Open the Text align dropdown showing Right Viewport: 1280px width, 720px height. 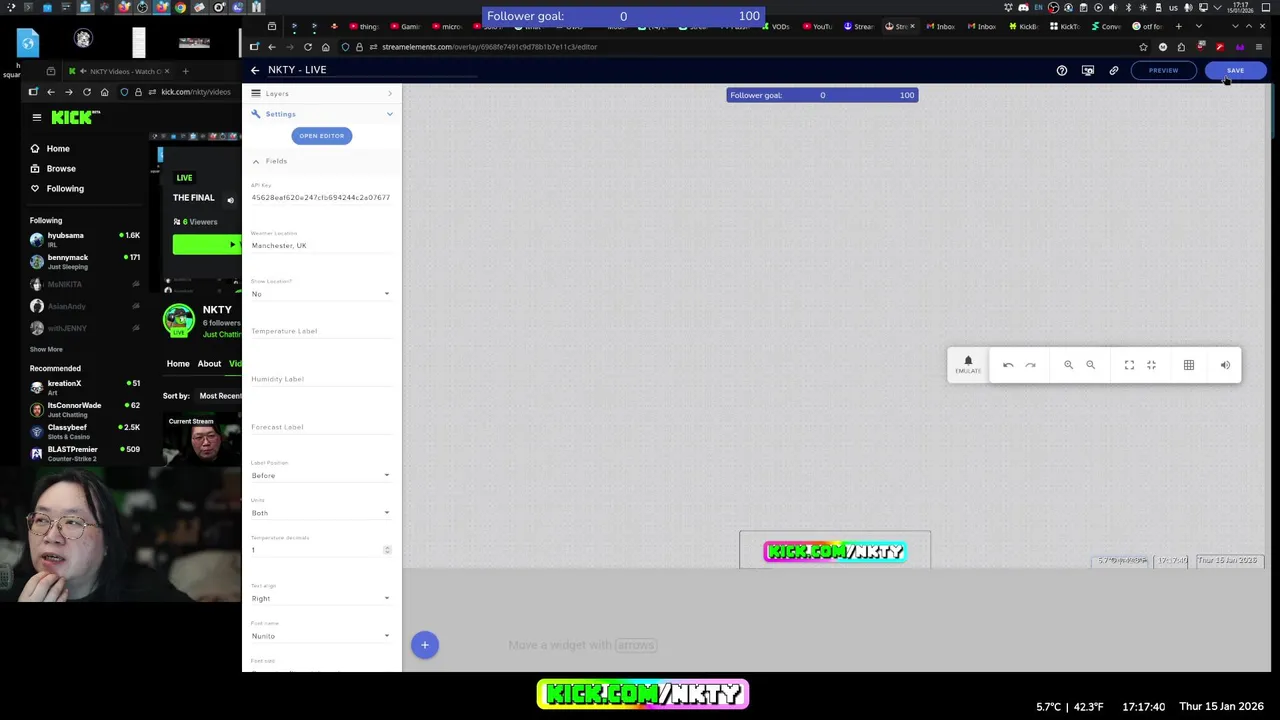coord(321,598)
